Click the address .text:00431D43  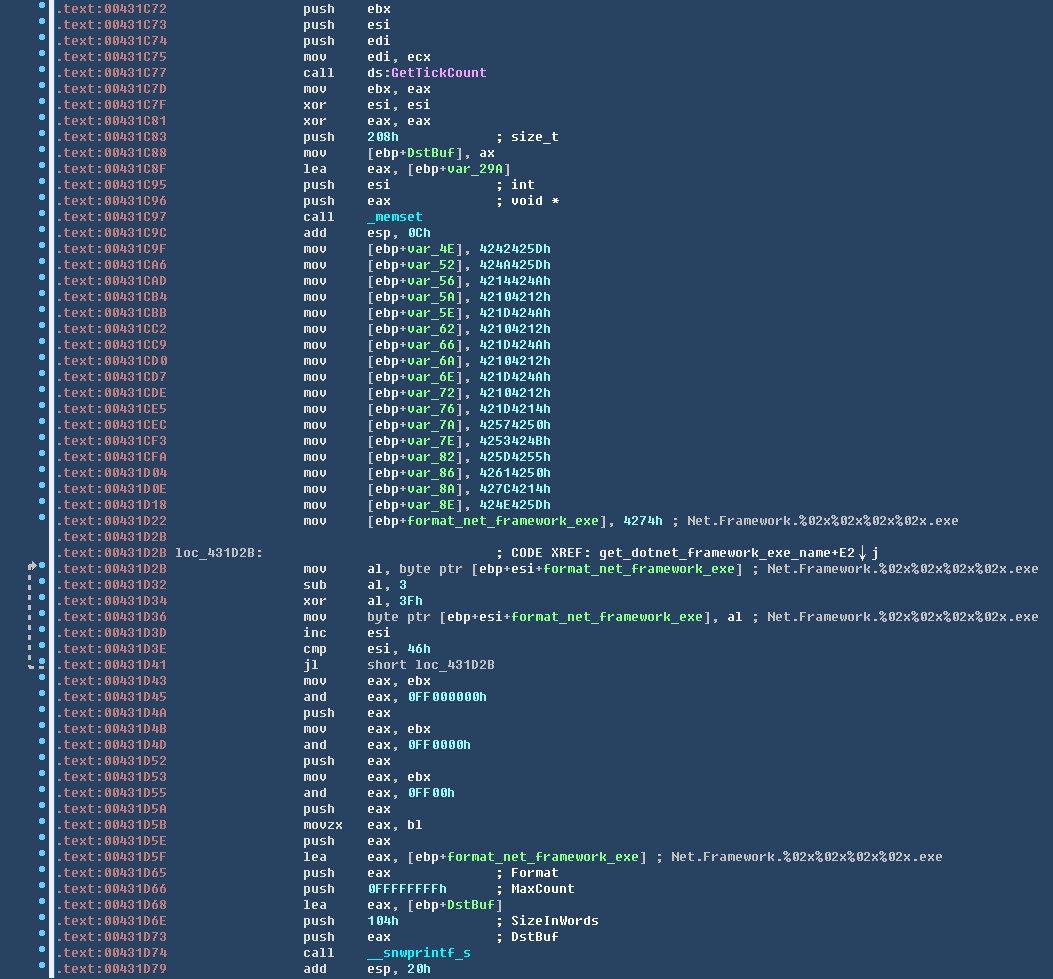tap(111, 681)
